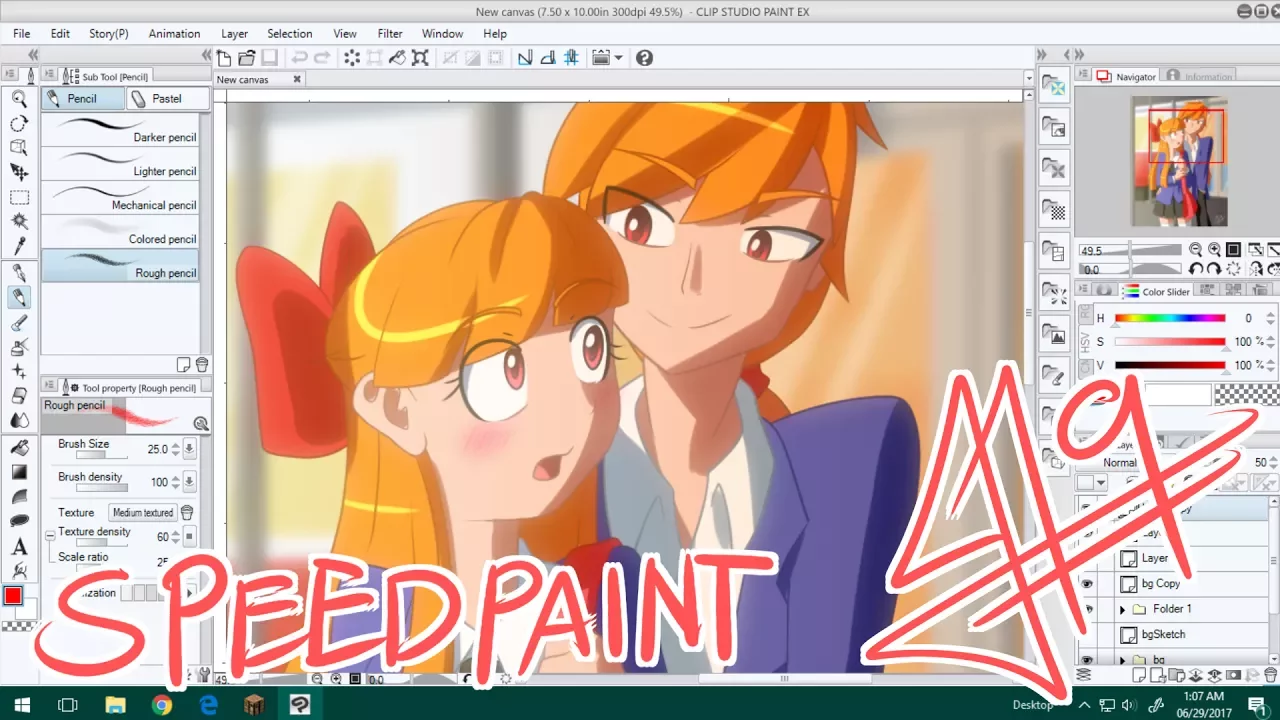1280x720 pixels.
Task: Click the Open file icon in command bar
Action: pos(247,58)
